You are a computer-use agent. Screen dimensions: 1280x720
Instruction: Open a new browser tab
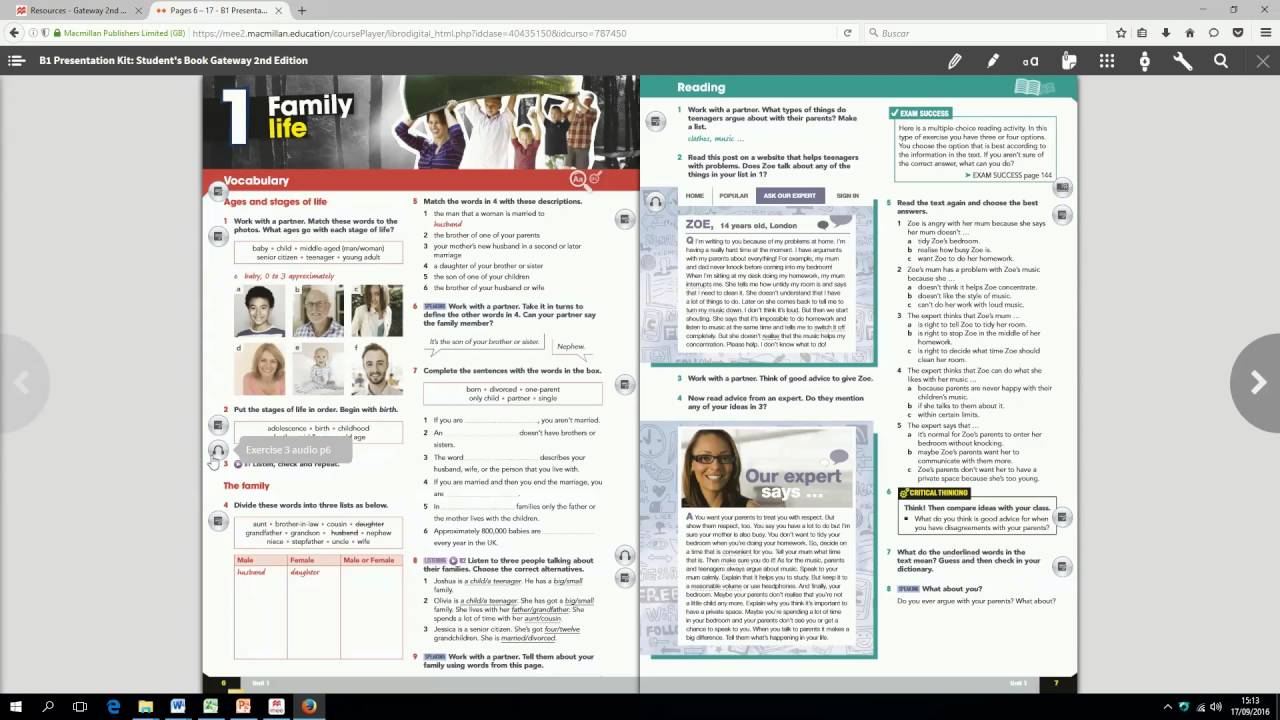(x=301, y=10)
